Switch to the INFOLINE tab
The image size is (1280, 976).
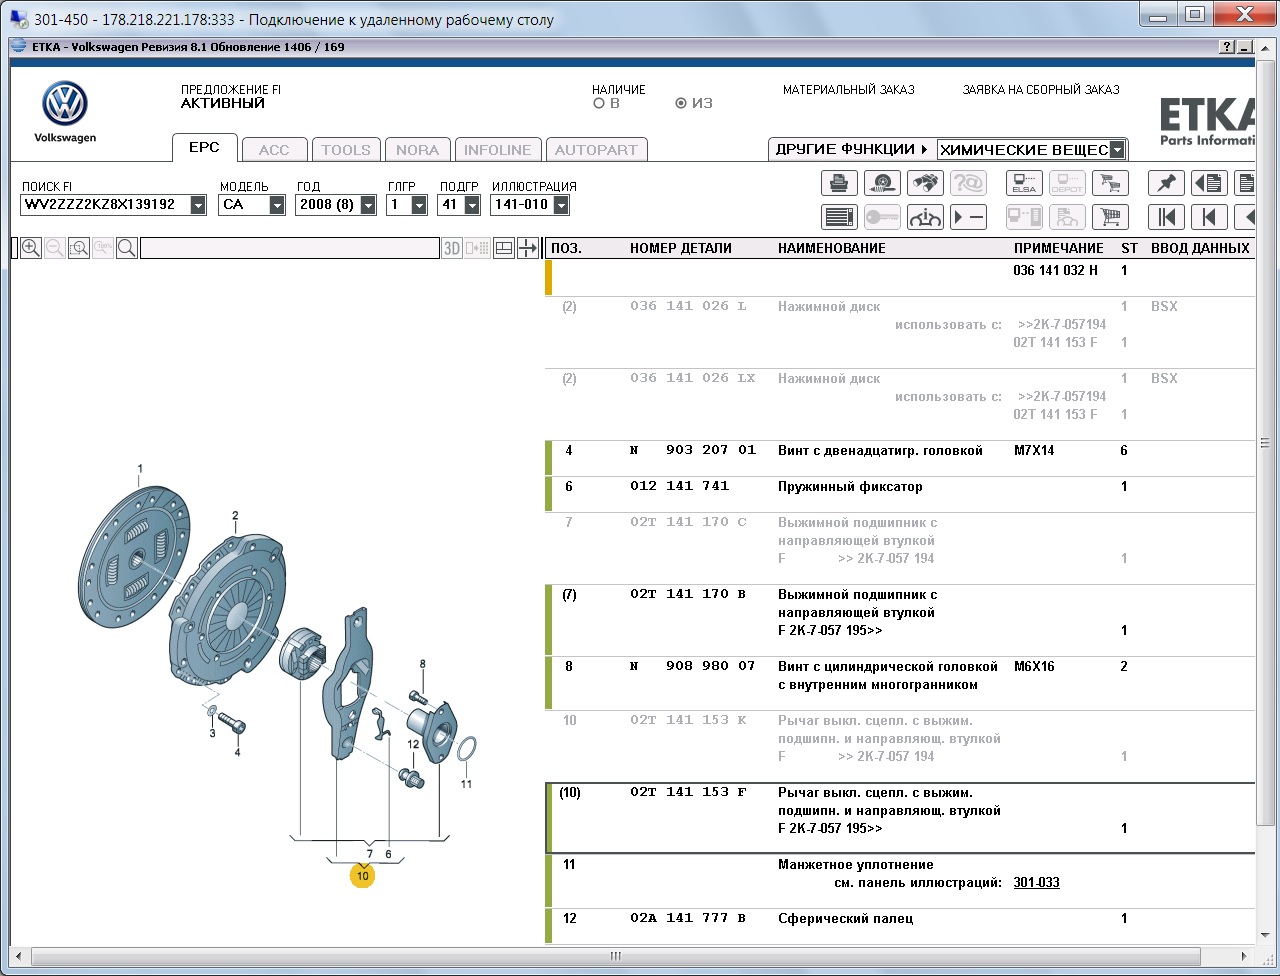[x=498, y=150]
